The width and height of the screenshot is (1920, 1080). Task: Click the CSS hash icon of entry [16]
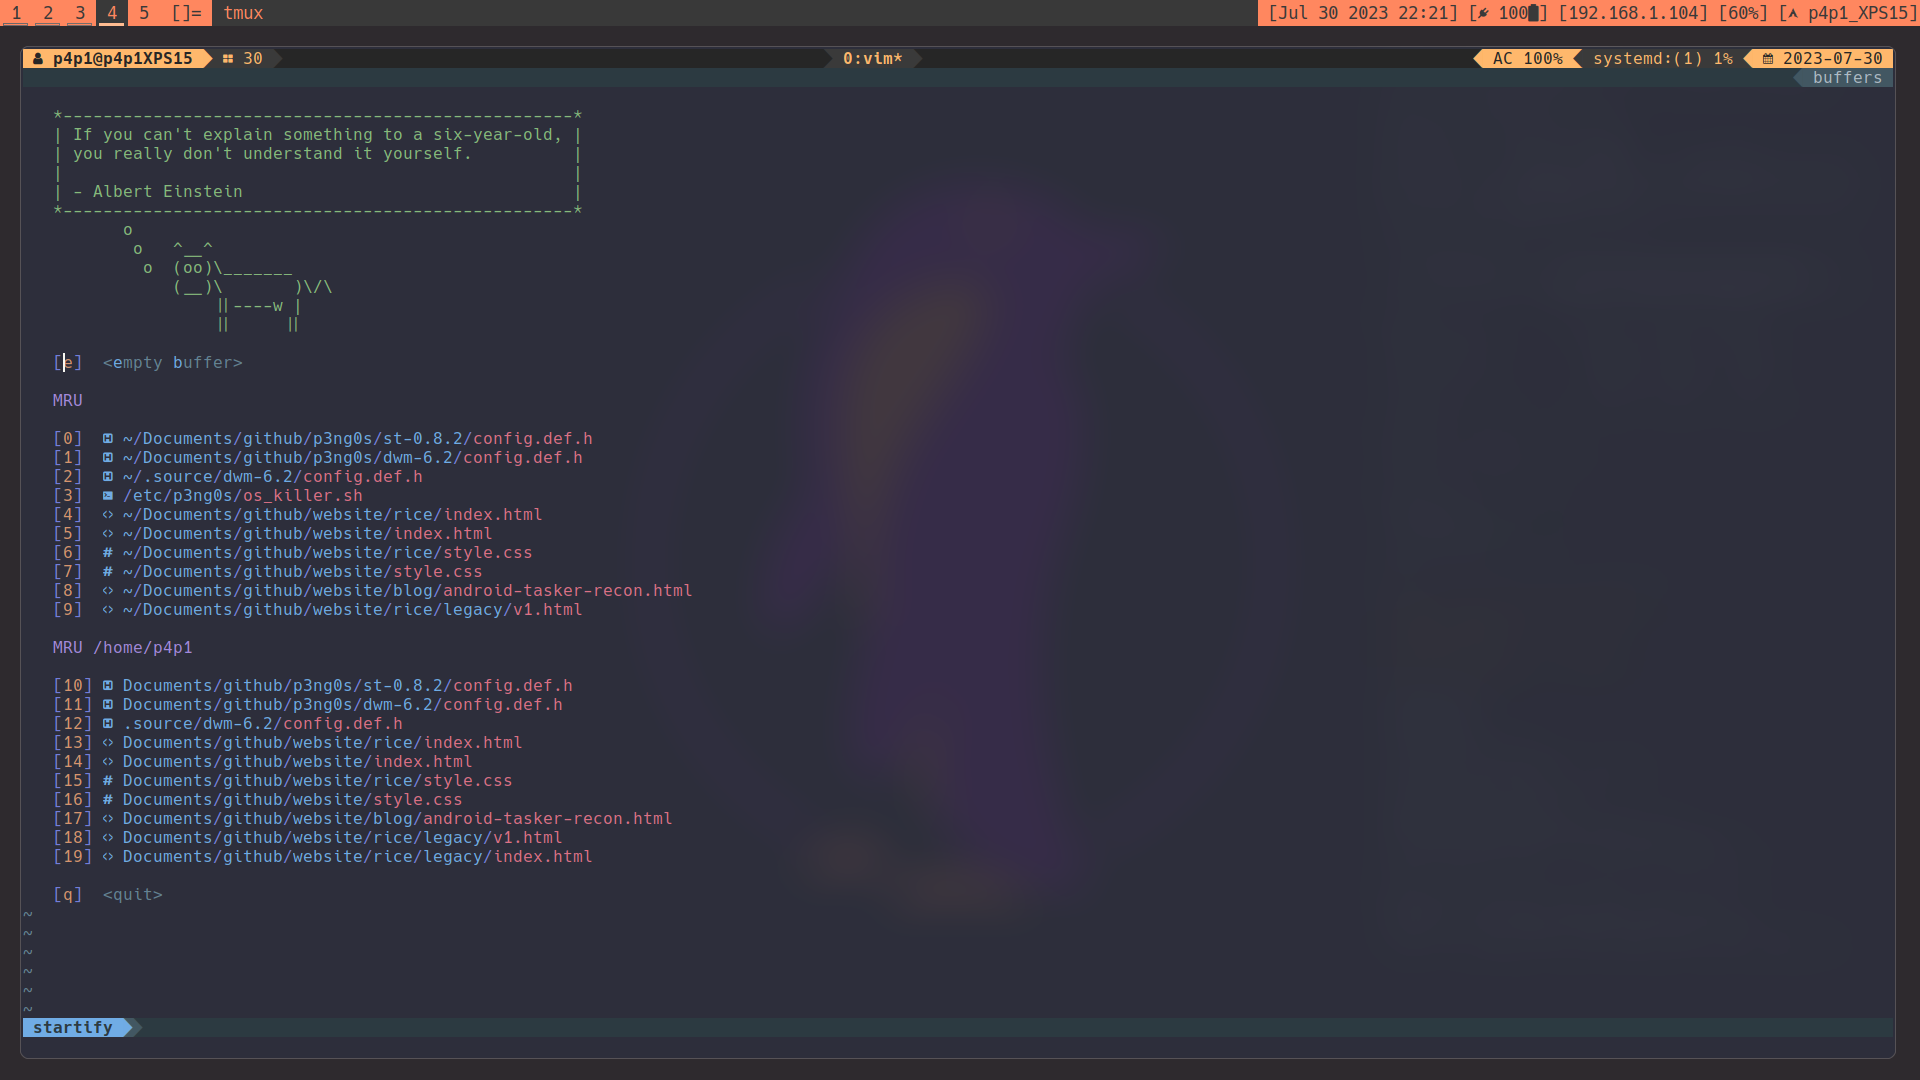107,800
